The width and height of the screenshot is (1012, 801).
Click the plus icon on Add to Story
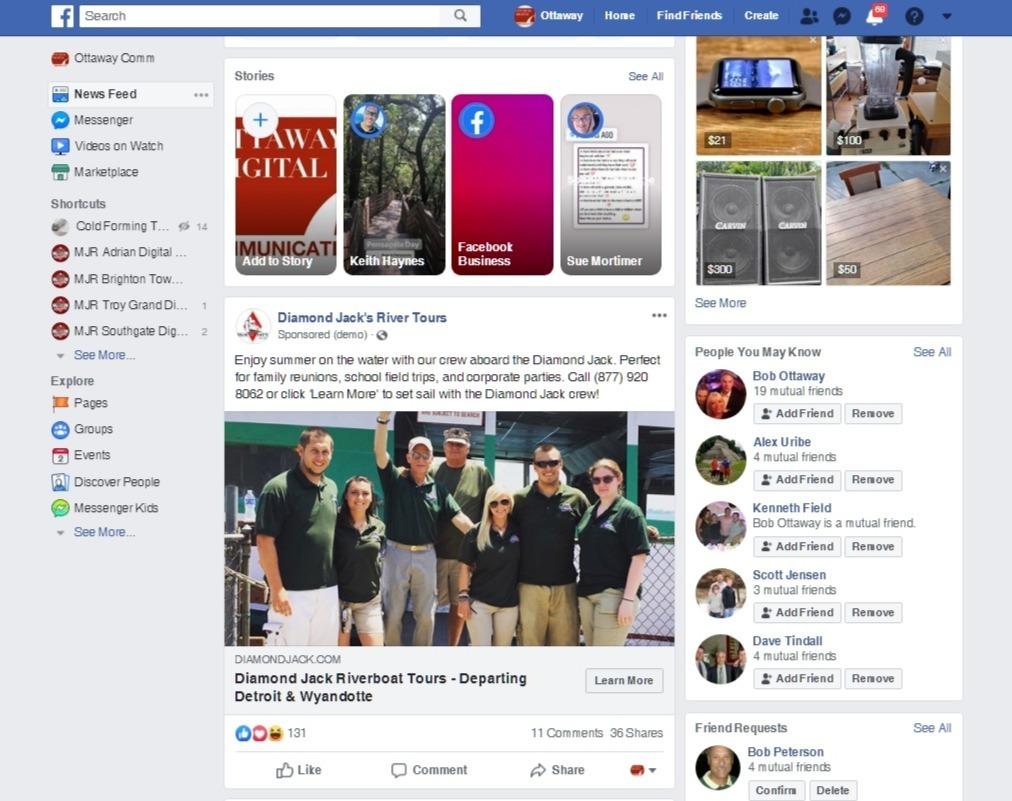pyautogui.click(x=260, y=120)
